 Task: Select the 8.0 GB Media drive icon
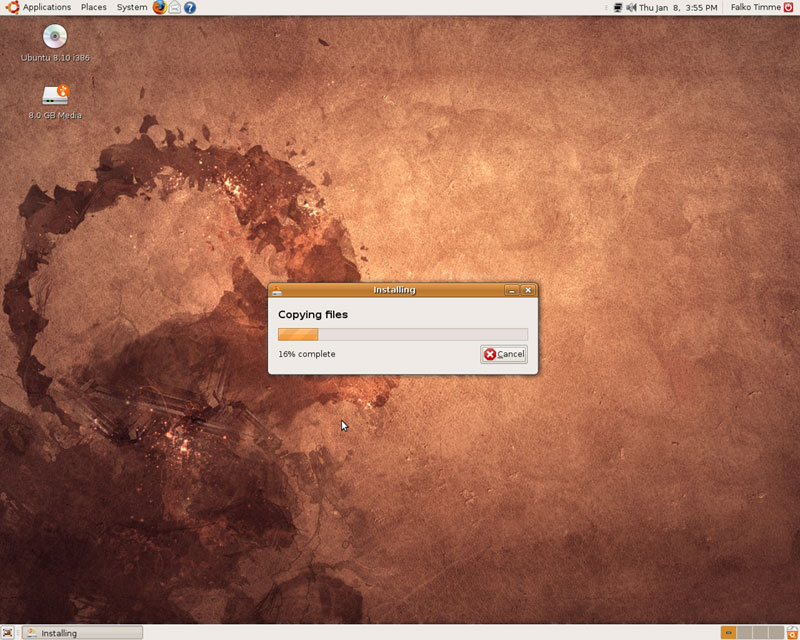55,95
